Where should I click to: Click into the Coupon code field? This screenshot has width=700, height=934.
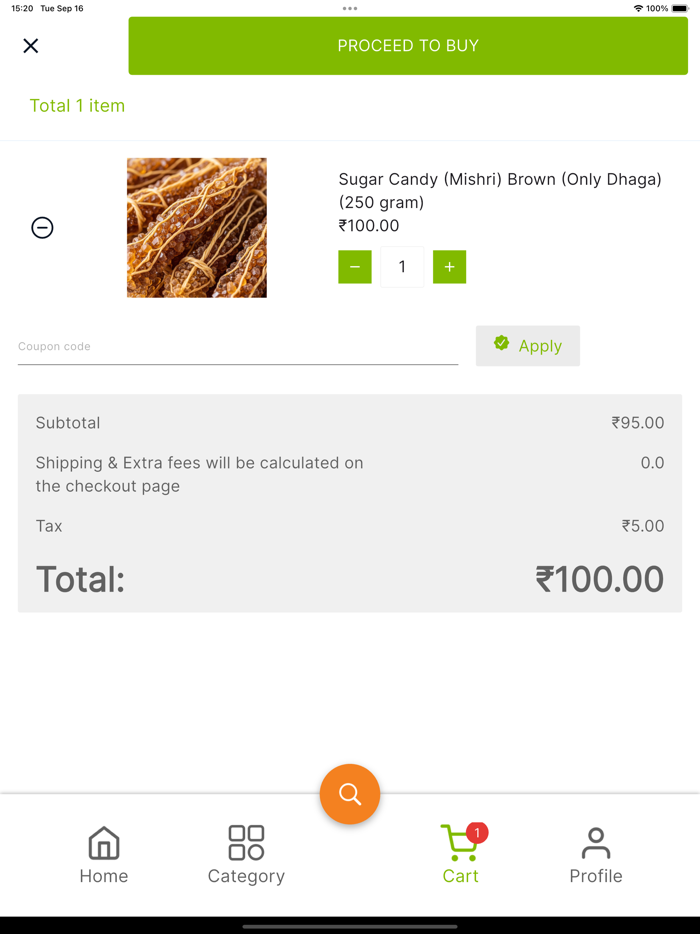pos(238,347)
